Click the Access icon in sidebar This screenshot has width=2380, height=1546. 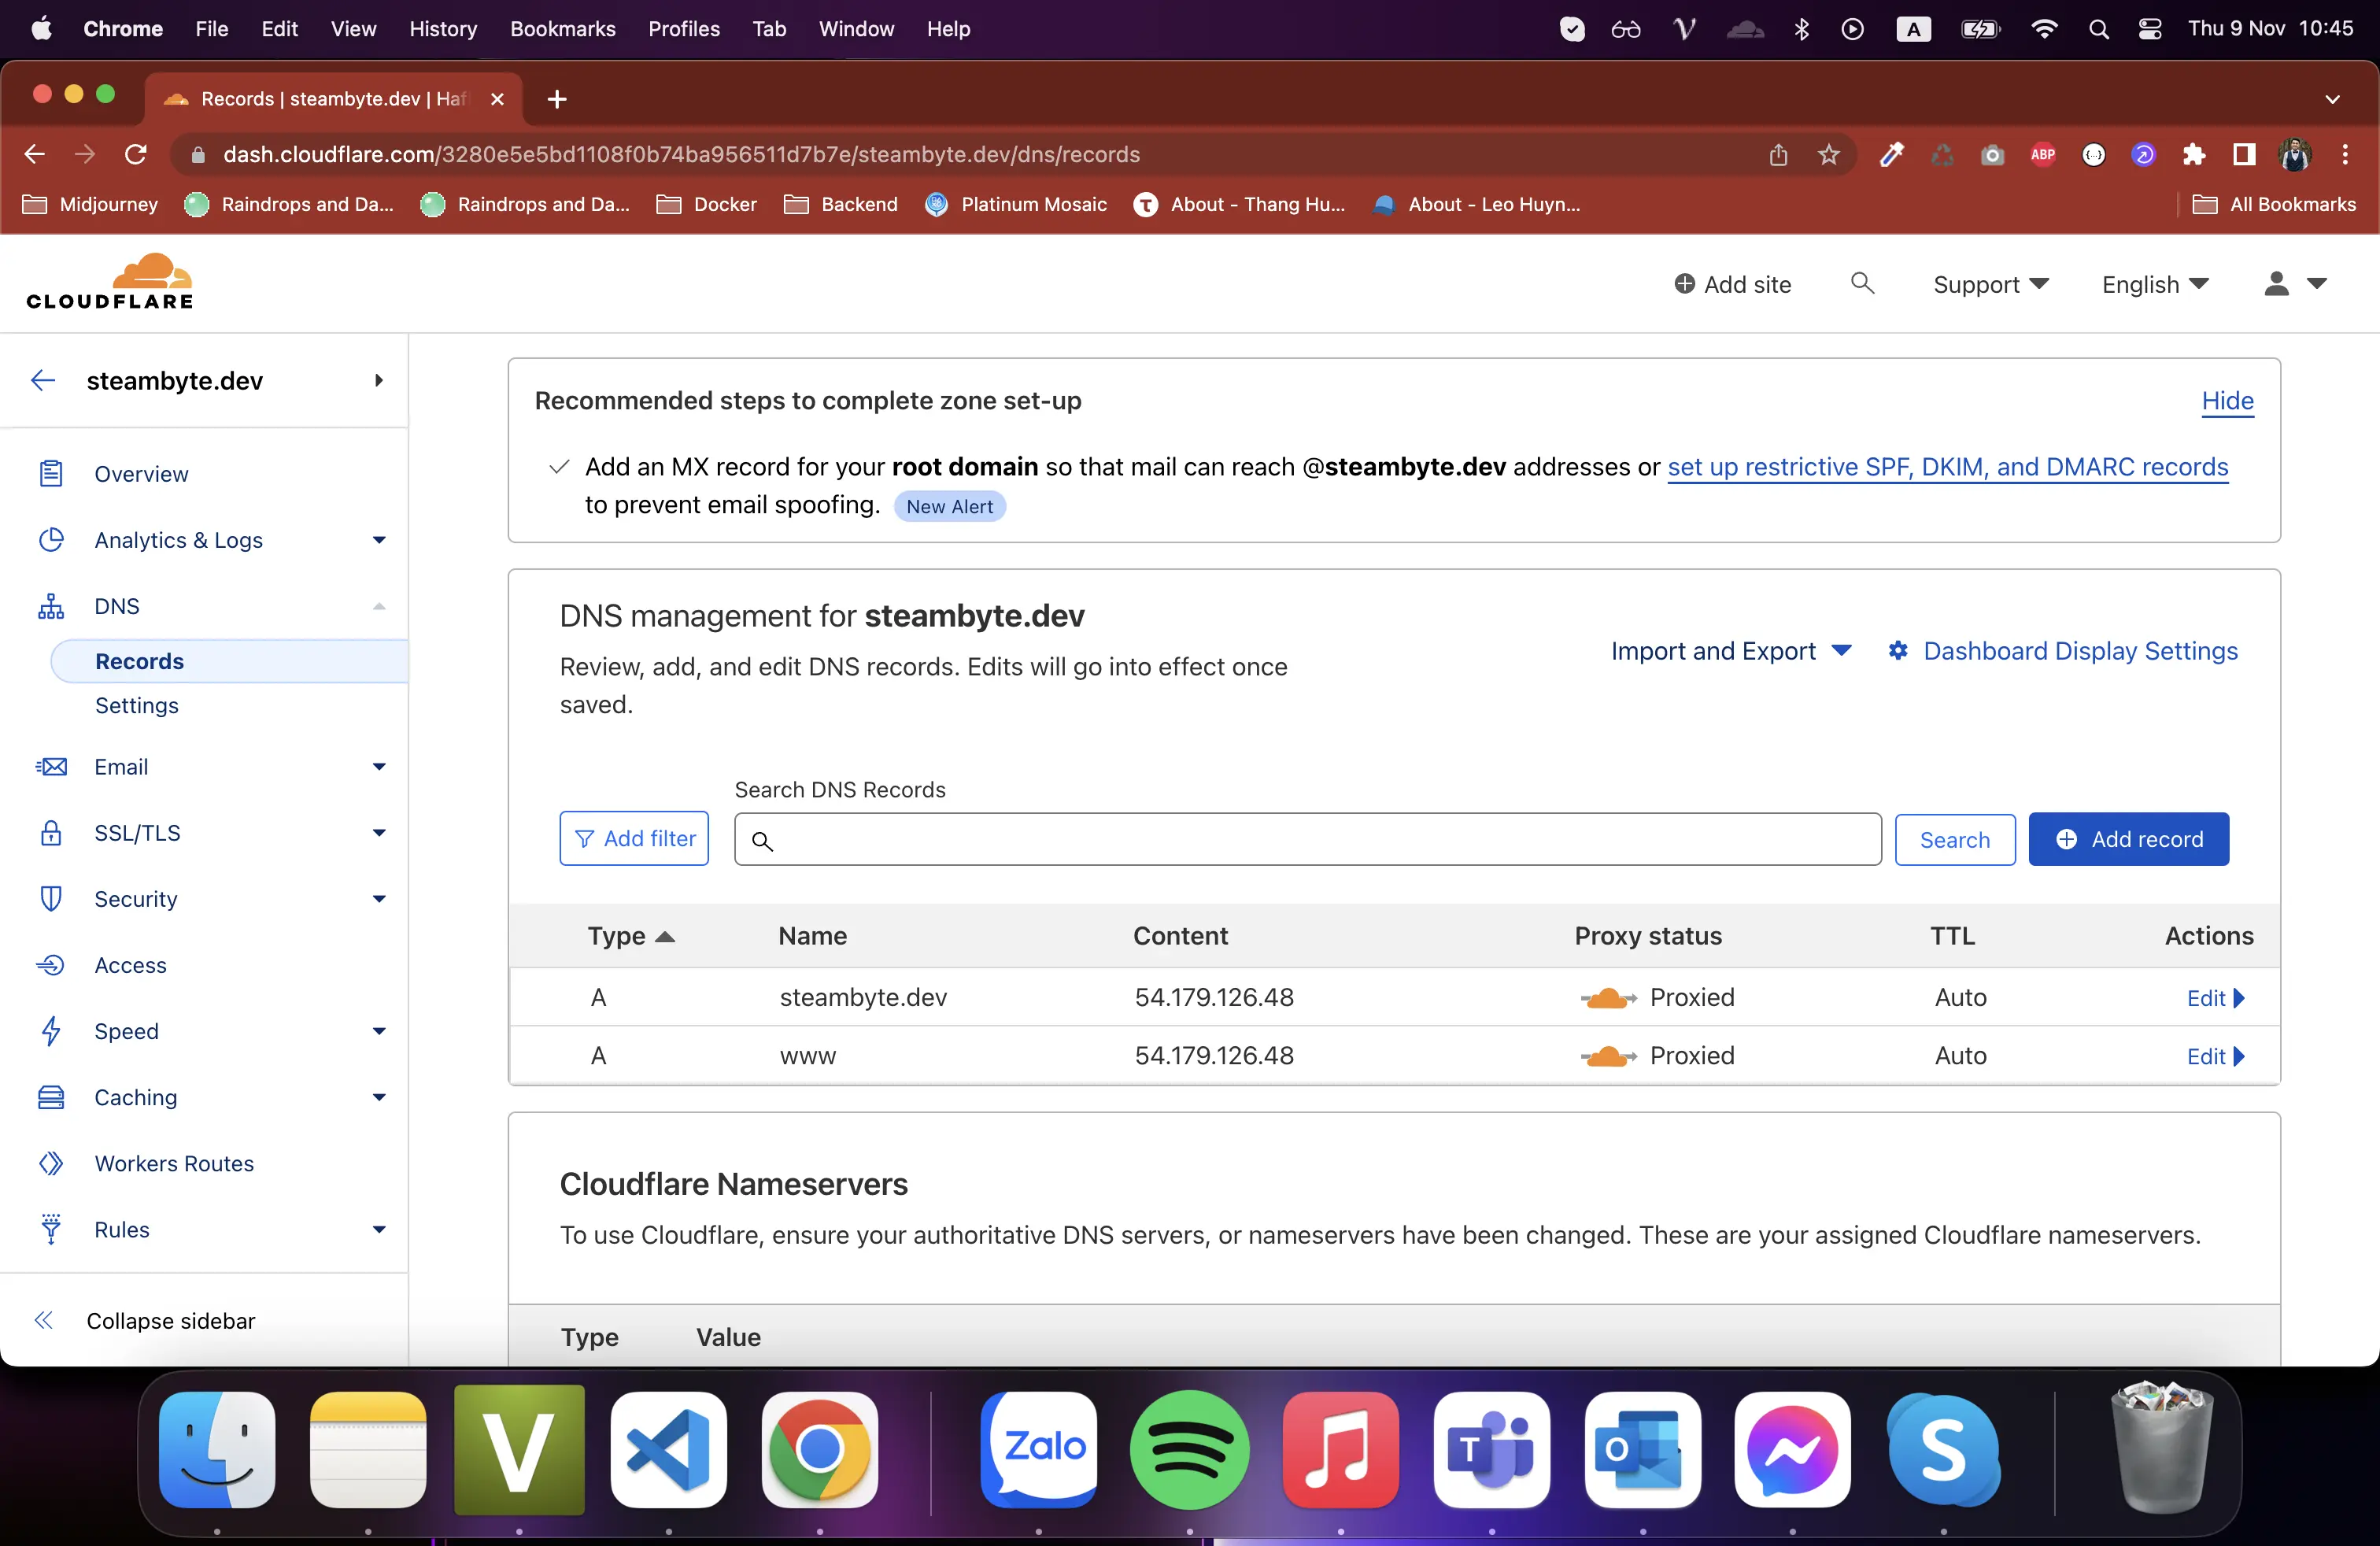point(51,965)
